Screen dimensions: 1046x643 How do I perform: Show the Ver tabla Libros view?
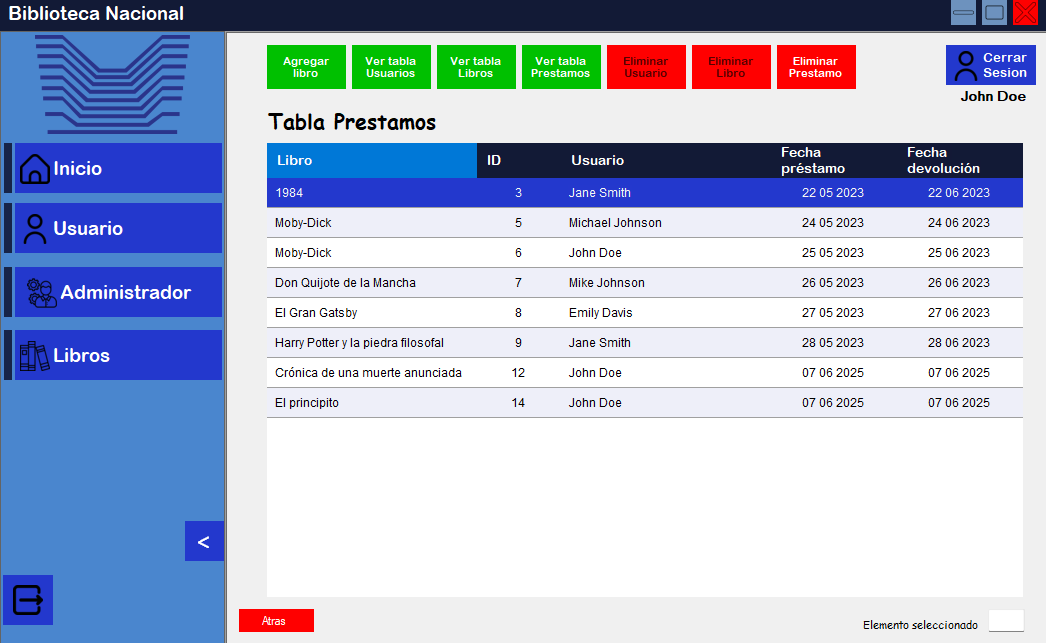tap(476, 67)
